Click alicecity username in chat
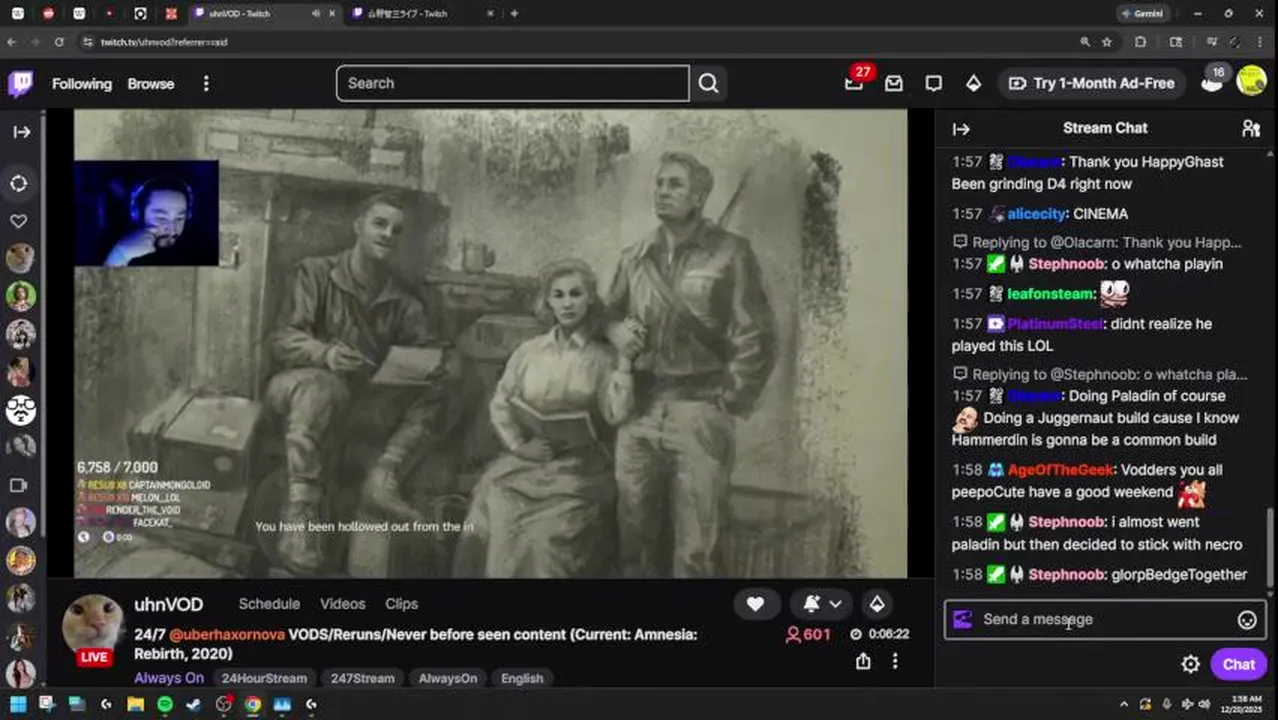Screen dimensions: 1278x720 pyautogui.click(x=1037, y=214)
